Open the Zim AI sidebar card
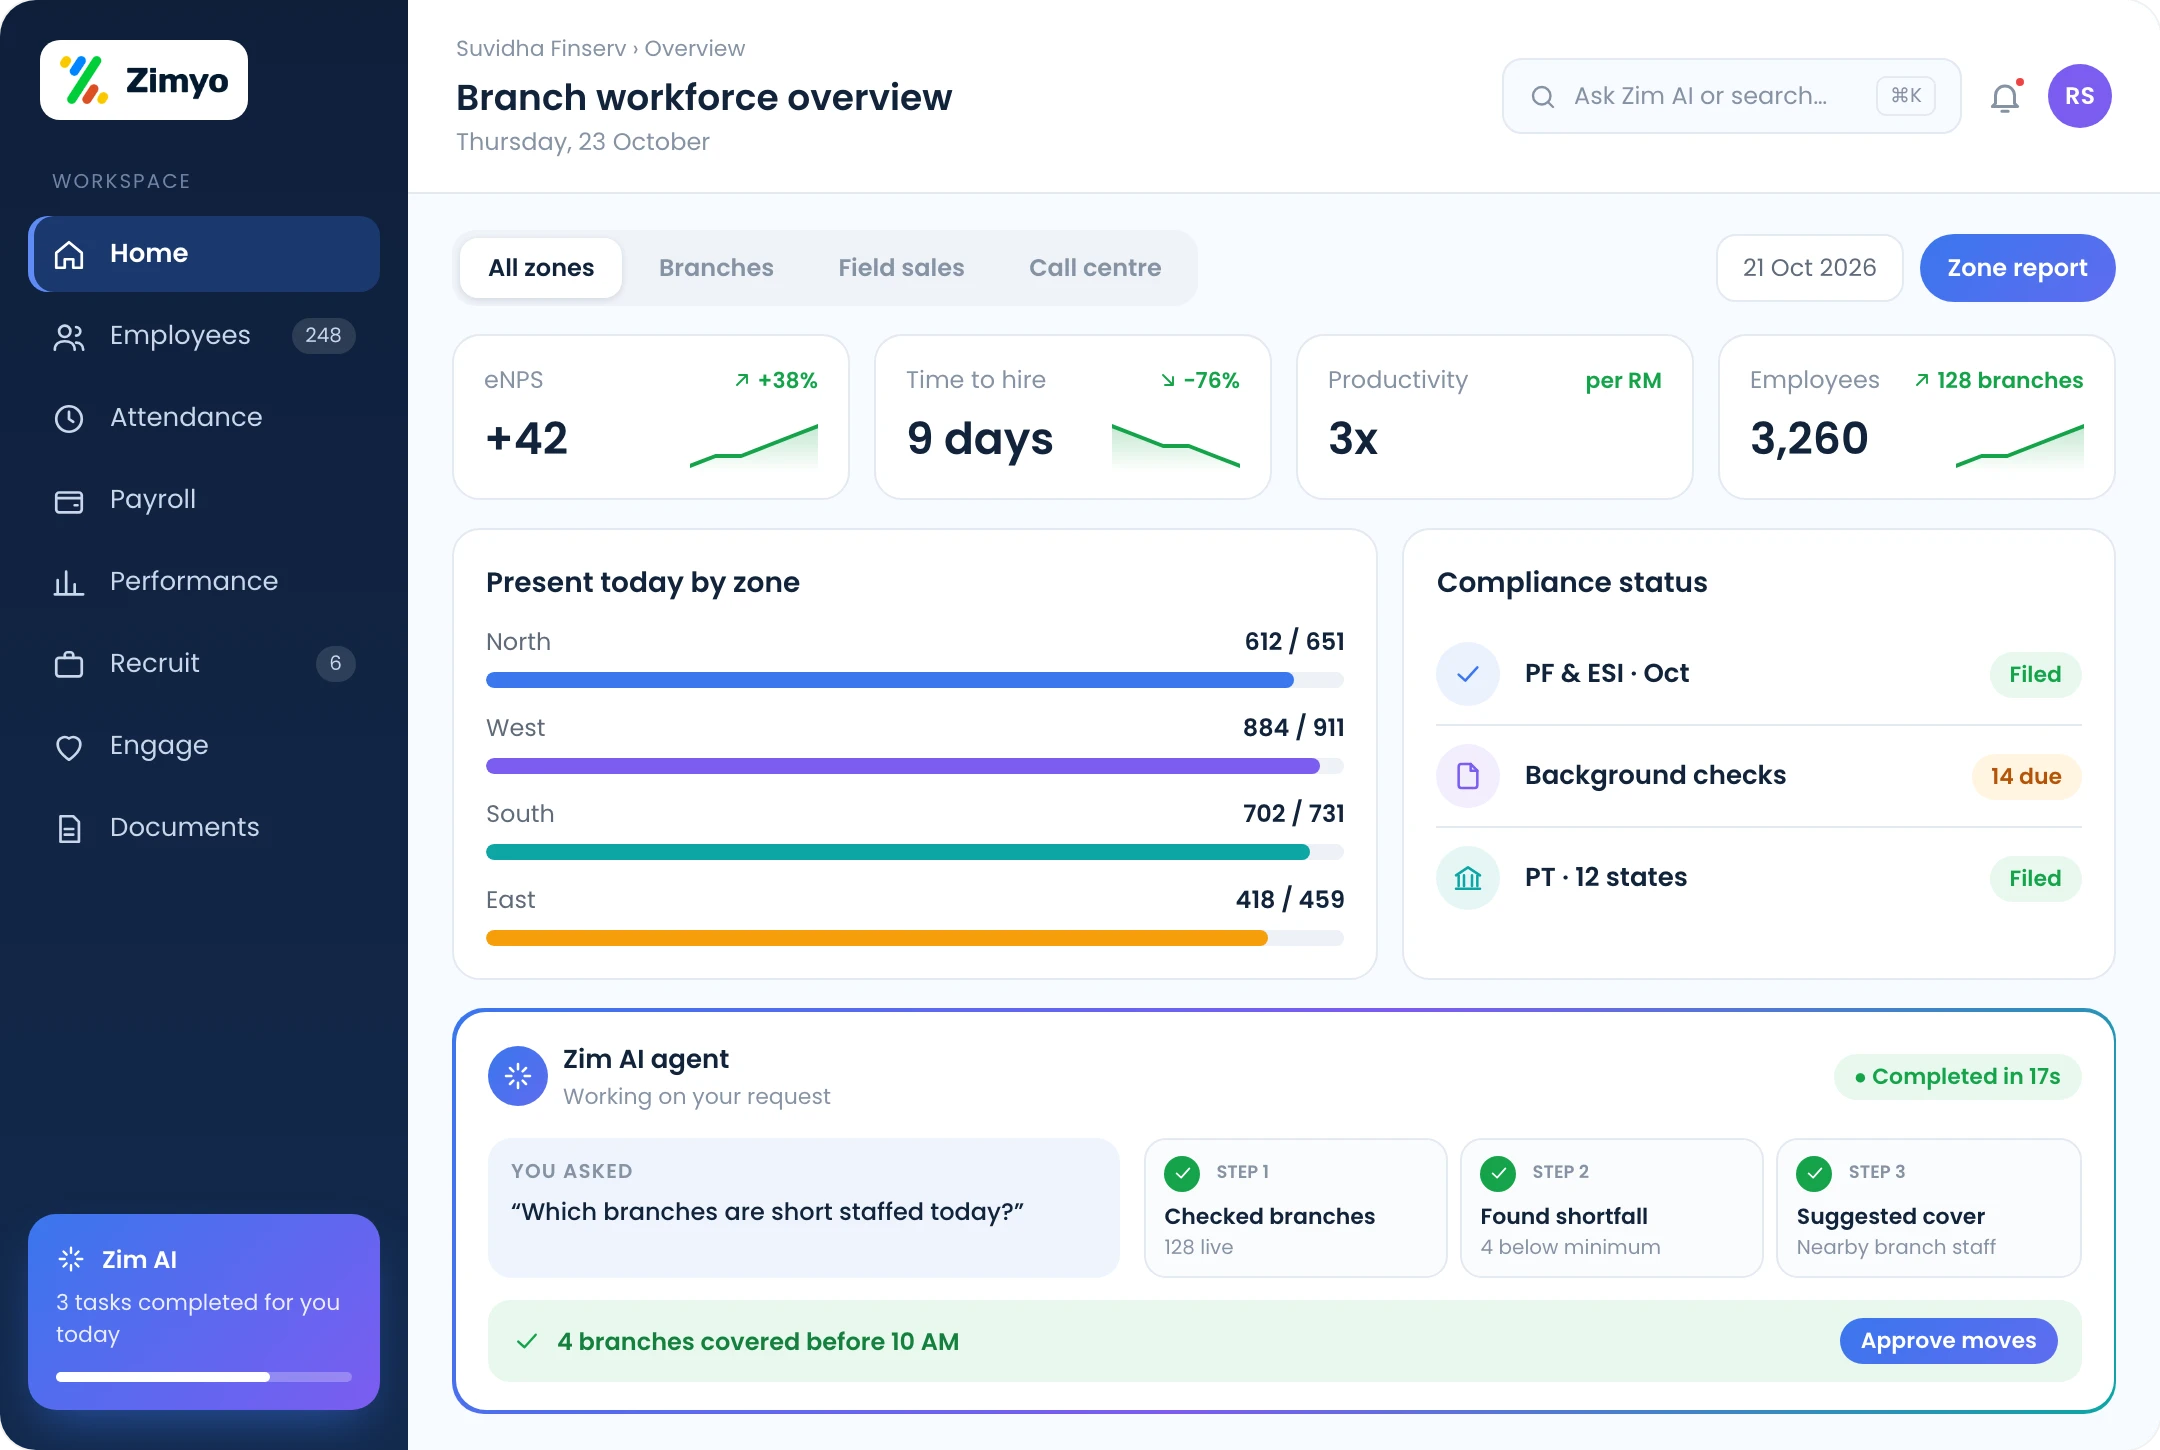This screenshot has width=2160, height=1450. [204, 1312]
